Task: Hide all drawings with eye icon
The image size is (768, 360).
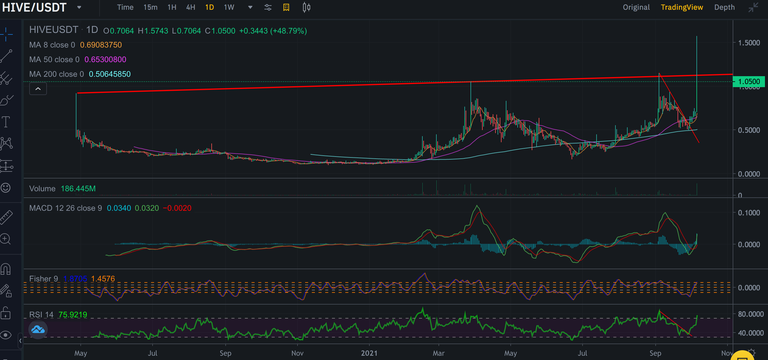Action: click(6, 335)
